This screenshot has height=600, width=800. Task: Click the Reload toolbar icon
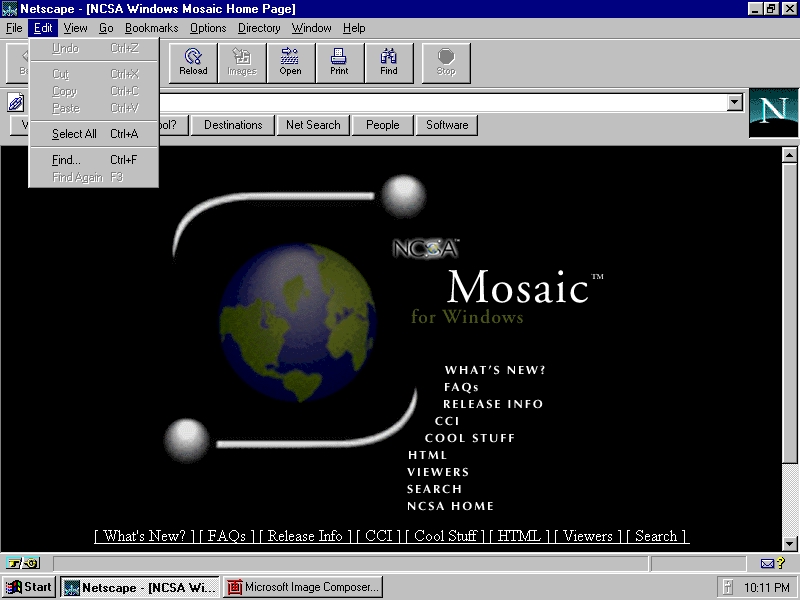[193, 62]
